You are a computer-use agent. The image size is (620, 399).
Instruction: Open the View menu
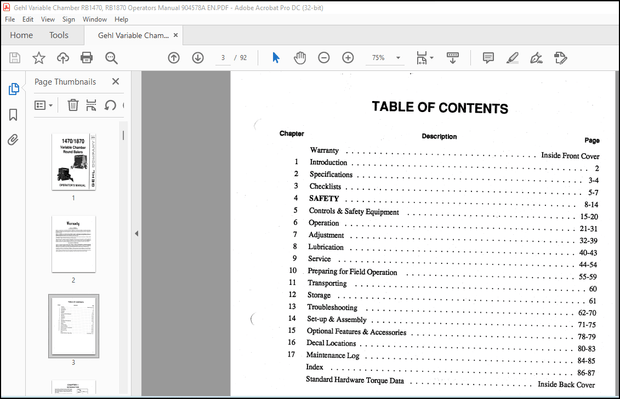(x=48, y=19)
